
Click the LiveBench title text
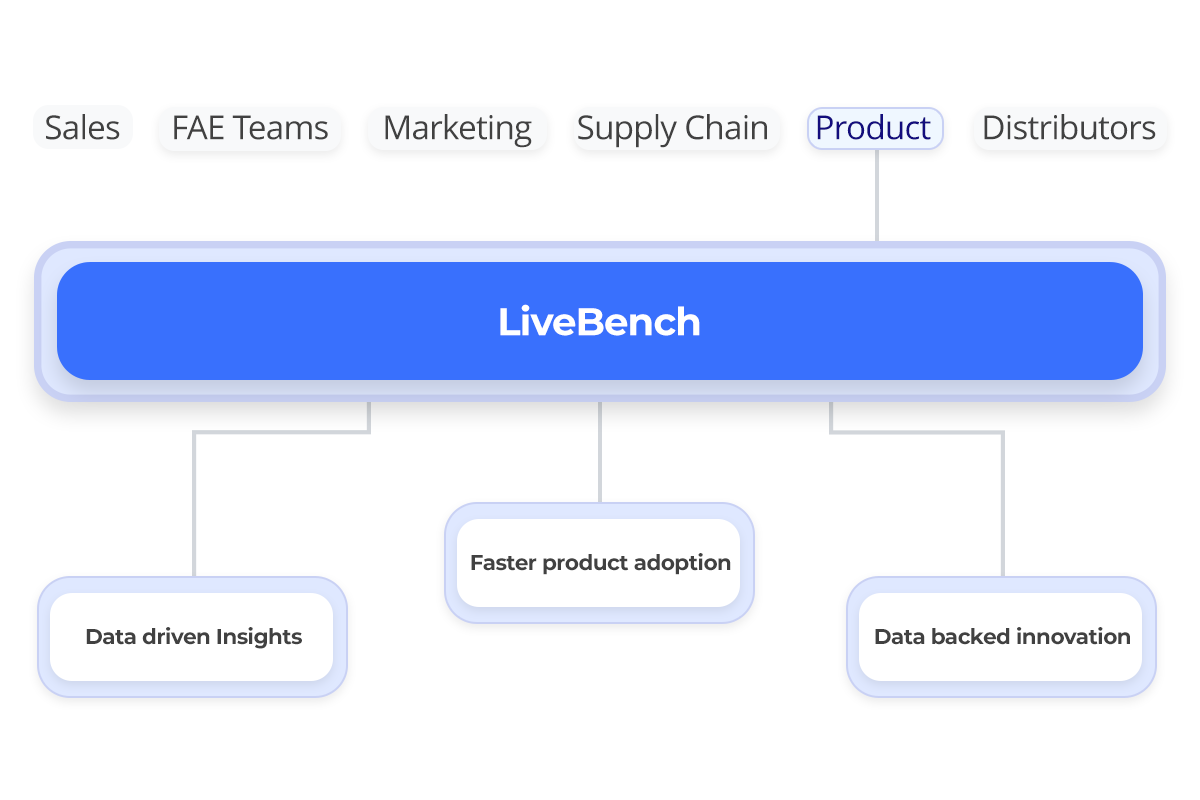pyautogui.click(x=599, y=322)
